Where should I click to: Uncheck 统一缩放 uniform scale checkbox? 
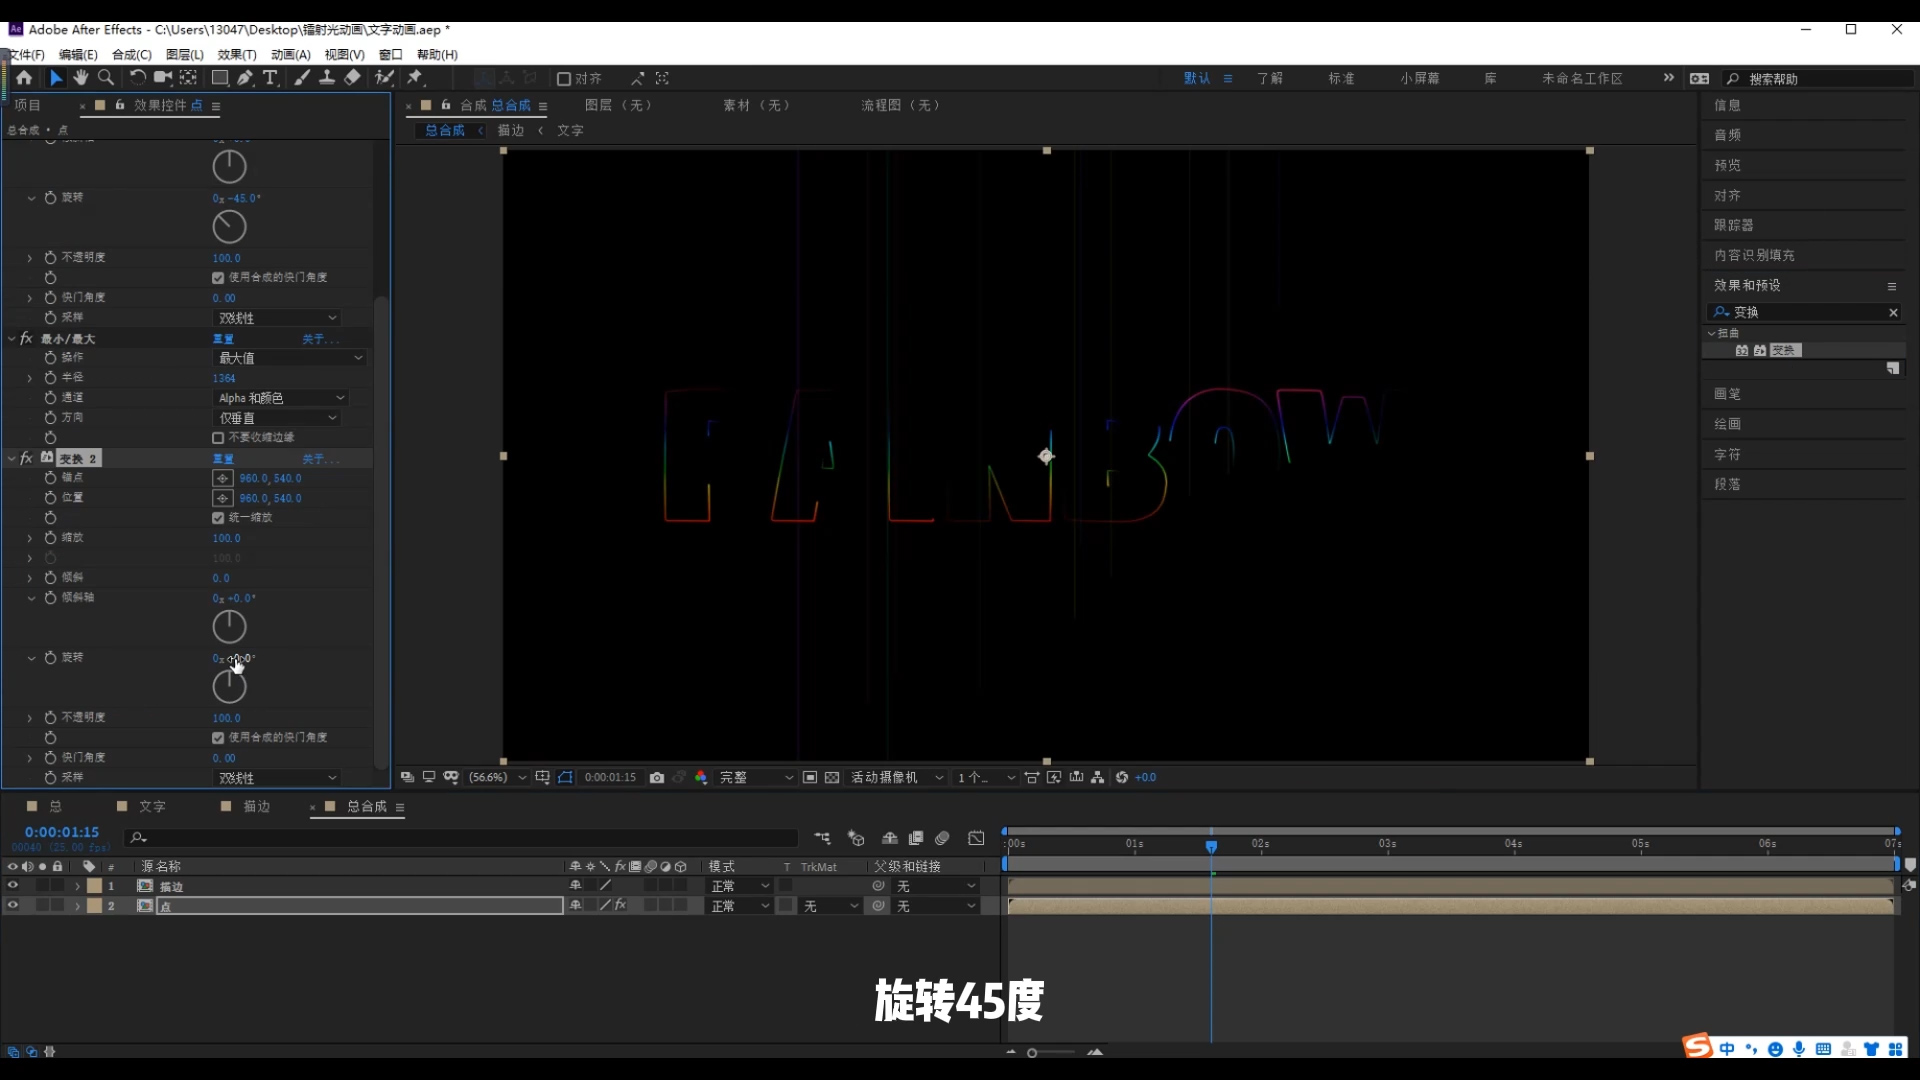[x=218, y=518]
